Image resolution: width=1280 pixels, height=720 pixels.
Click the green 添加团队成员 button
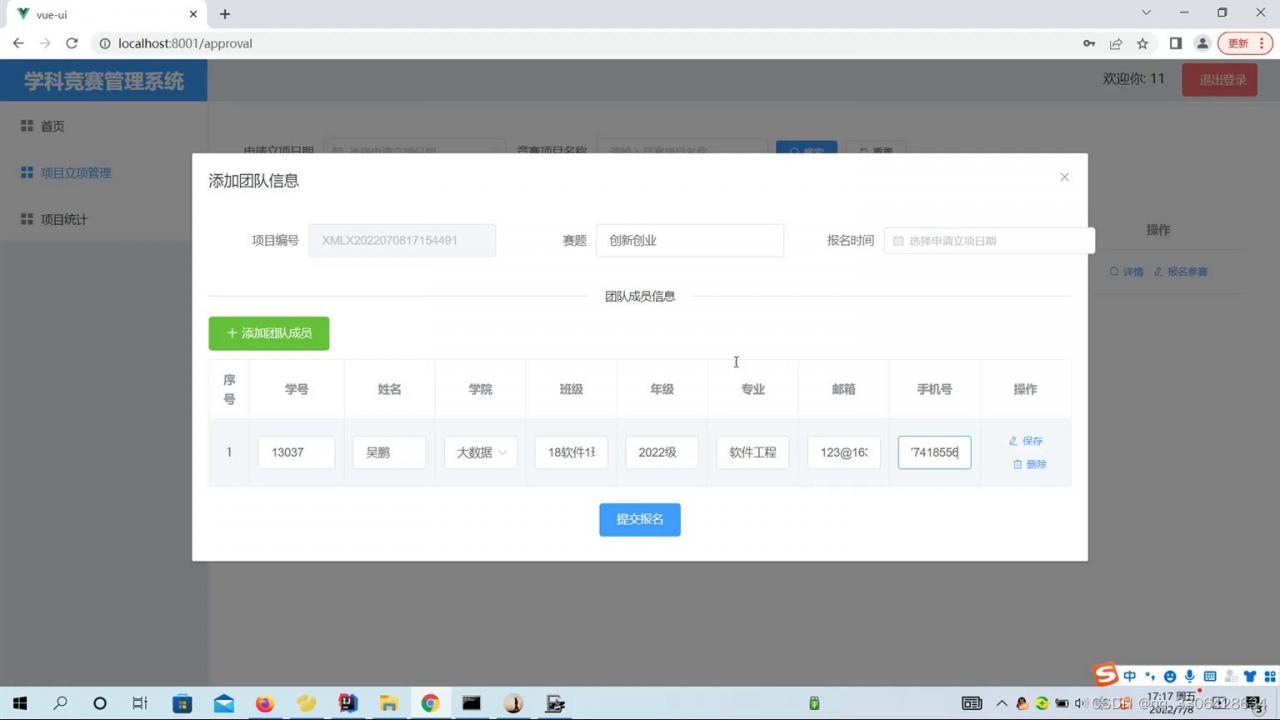pos(269,333)
